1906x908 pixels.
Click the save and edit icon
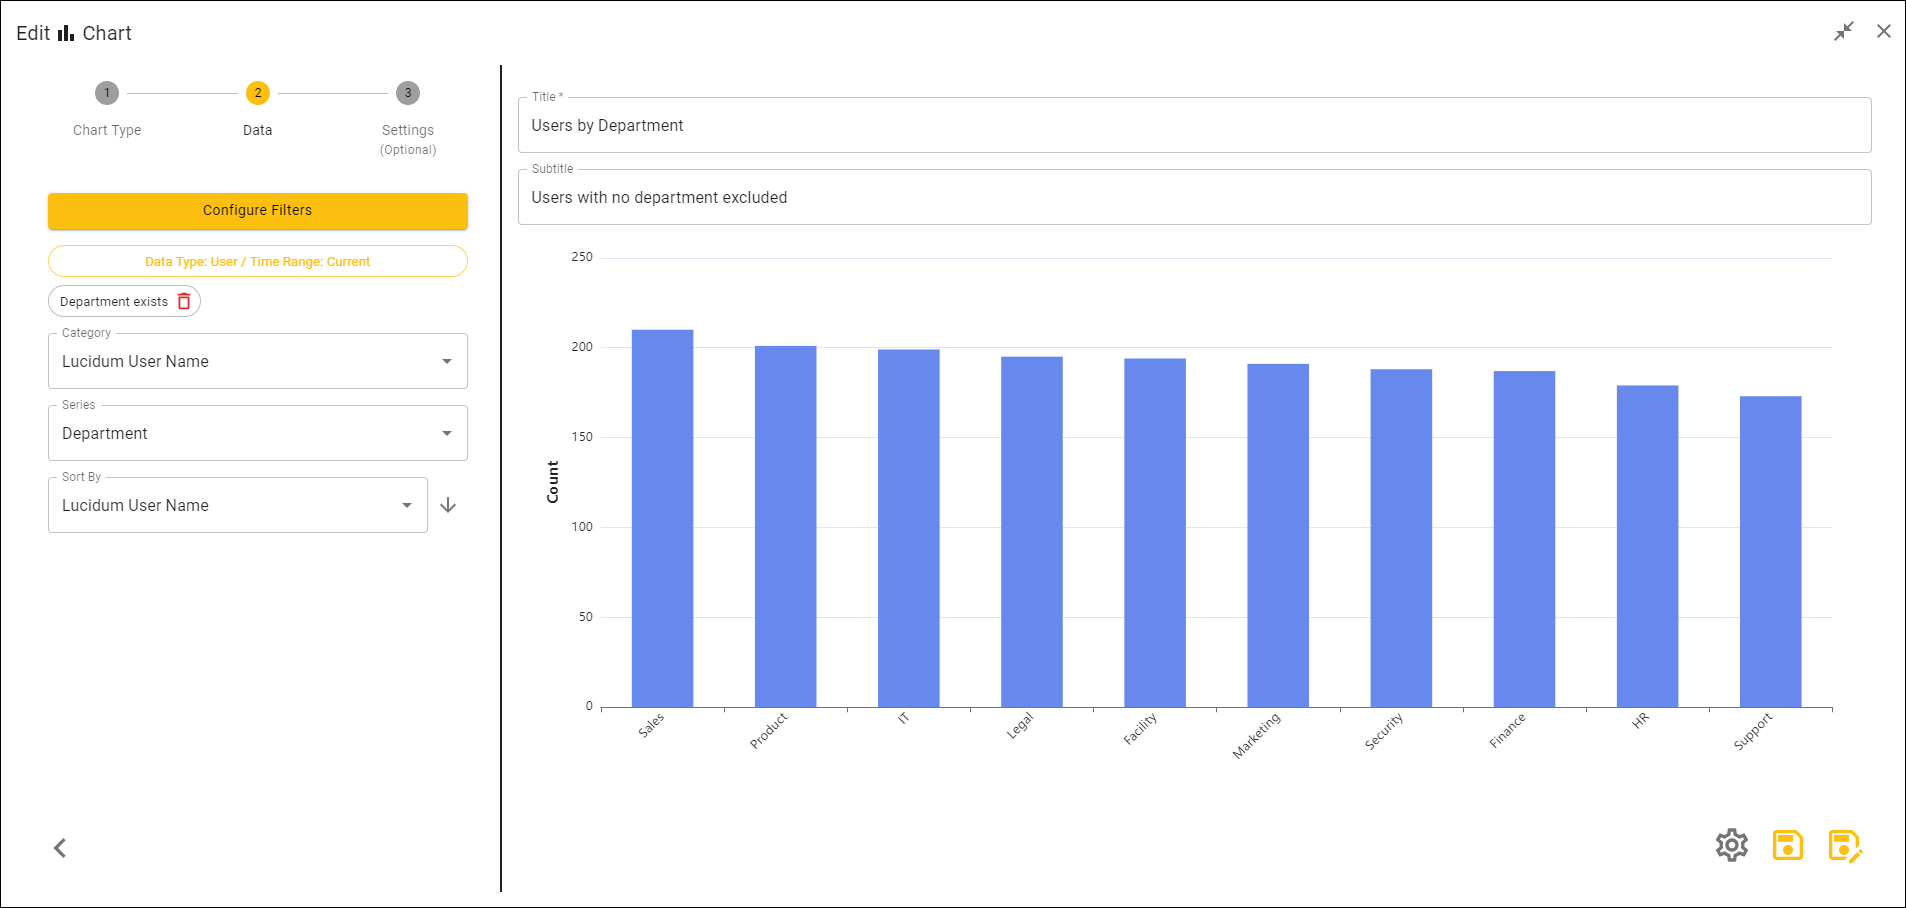1845,846
